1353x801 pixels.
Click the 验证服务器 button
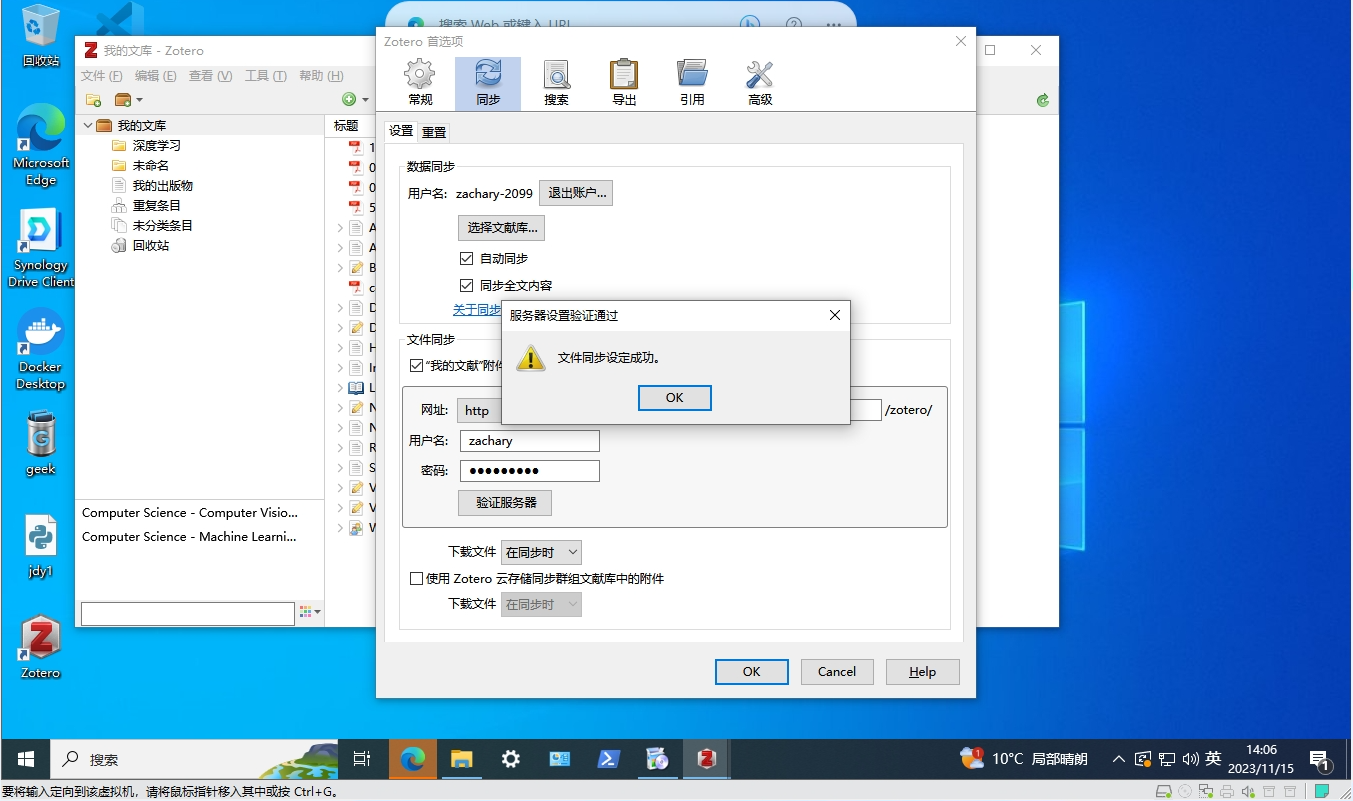point(505,503)
